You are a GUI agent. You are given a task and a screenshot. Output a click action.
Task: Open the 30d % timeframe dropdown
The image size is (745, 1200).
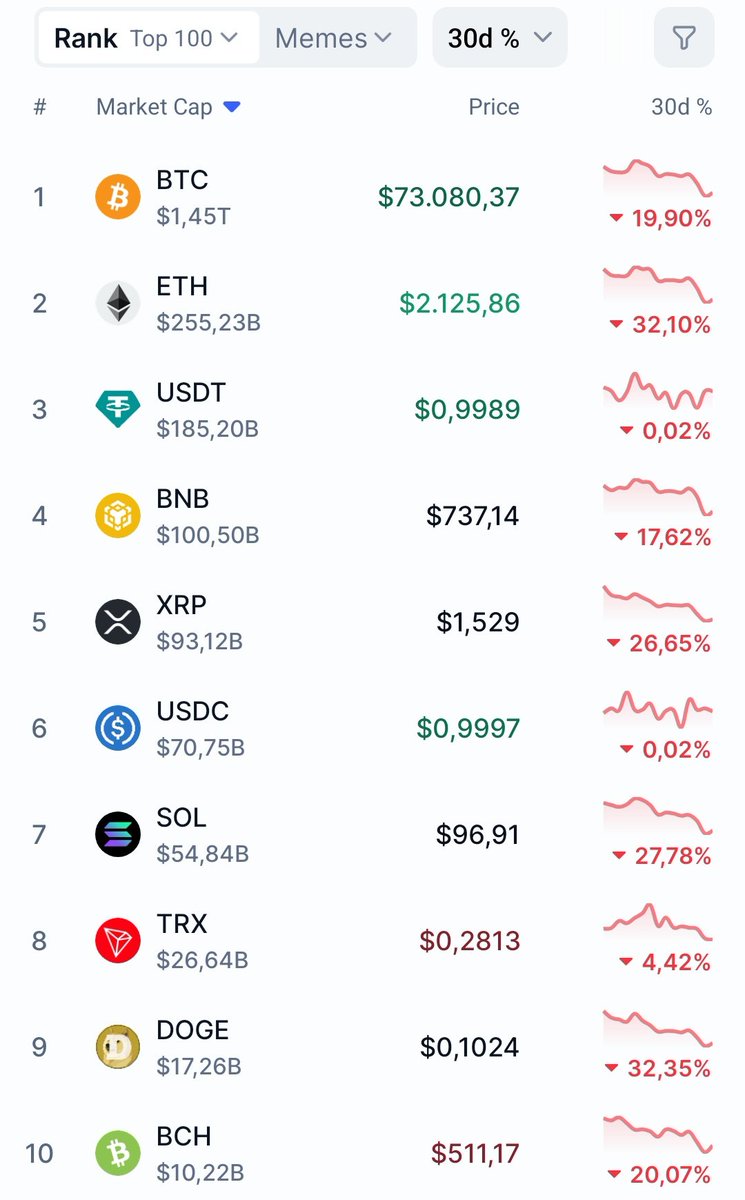499,39
